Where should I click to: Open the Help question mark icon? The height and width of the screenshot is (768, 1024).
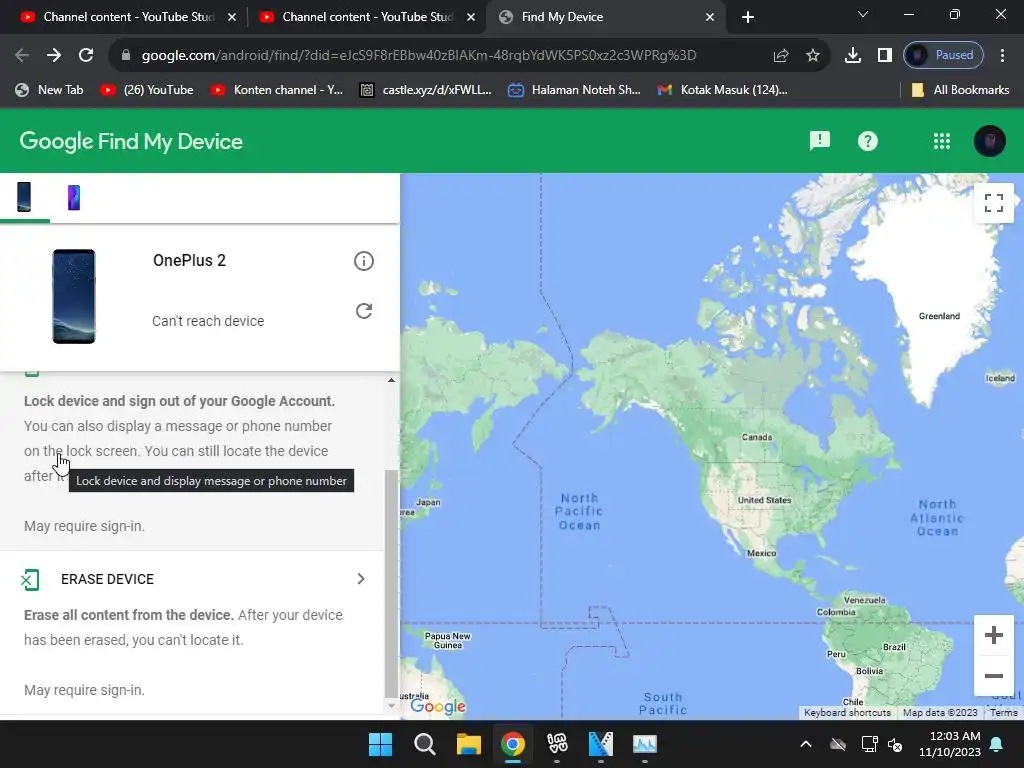click(868, 141)
